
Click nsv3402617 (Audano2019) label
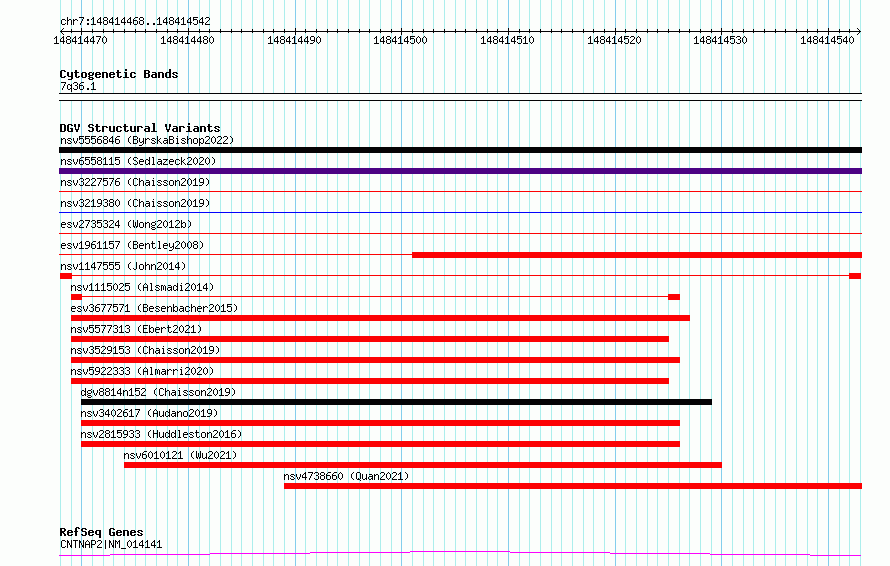(149, 413)
